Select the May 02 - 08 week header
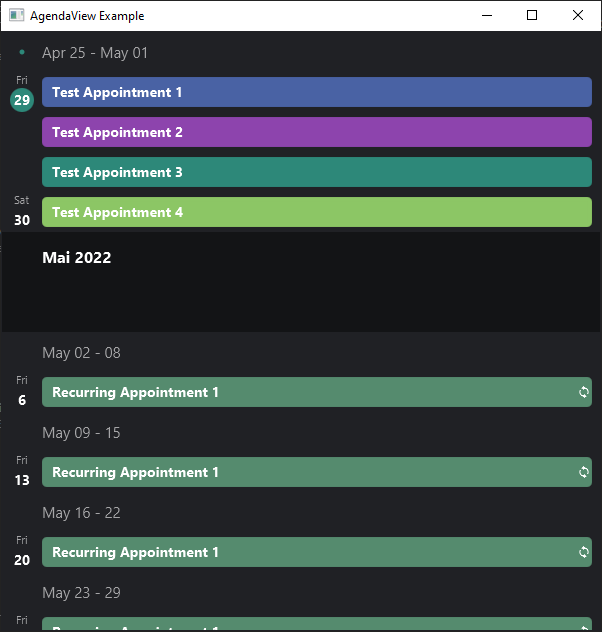Viewport: 602px width, 632px height. tap(81, 353)
